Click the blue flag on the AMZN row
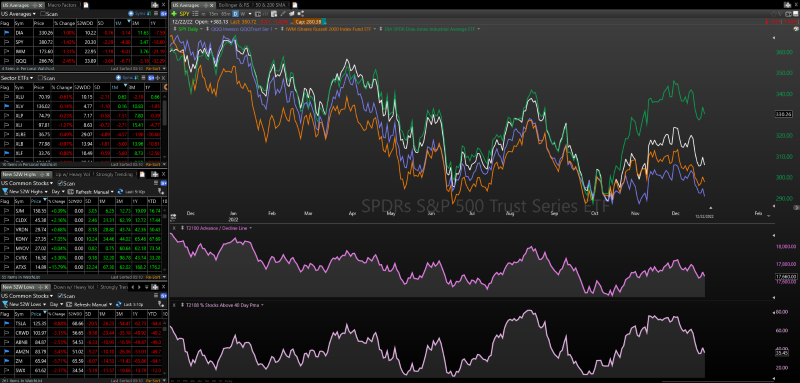The height and width of the screenshot is (383, 800). pyautogui.click(x=7, y=351)
